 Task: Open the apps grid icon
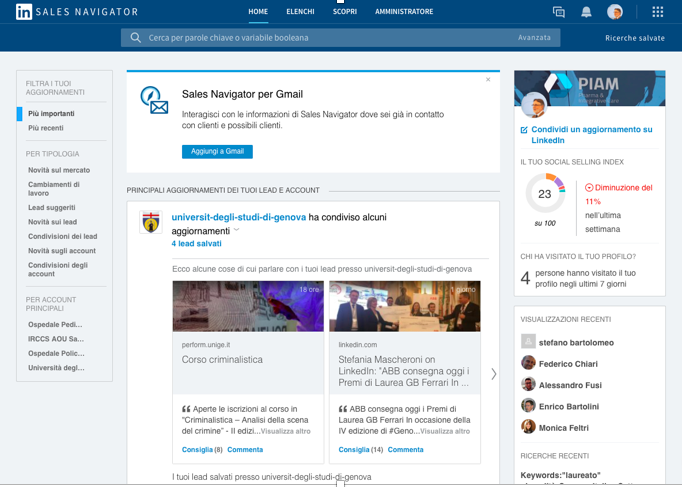658,12
